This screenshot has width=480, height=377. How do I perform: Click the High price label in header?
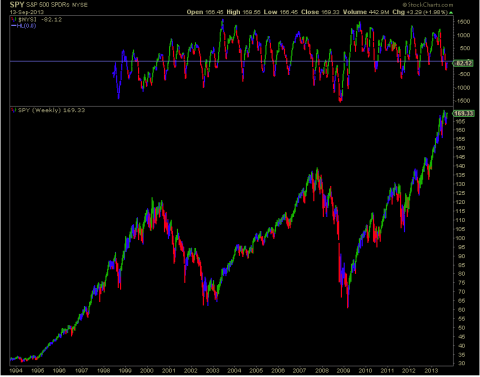[233, 12]
